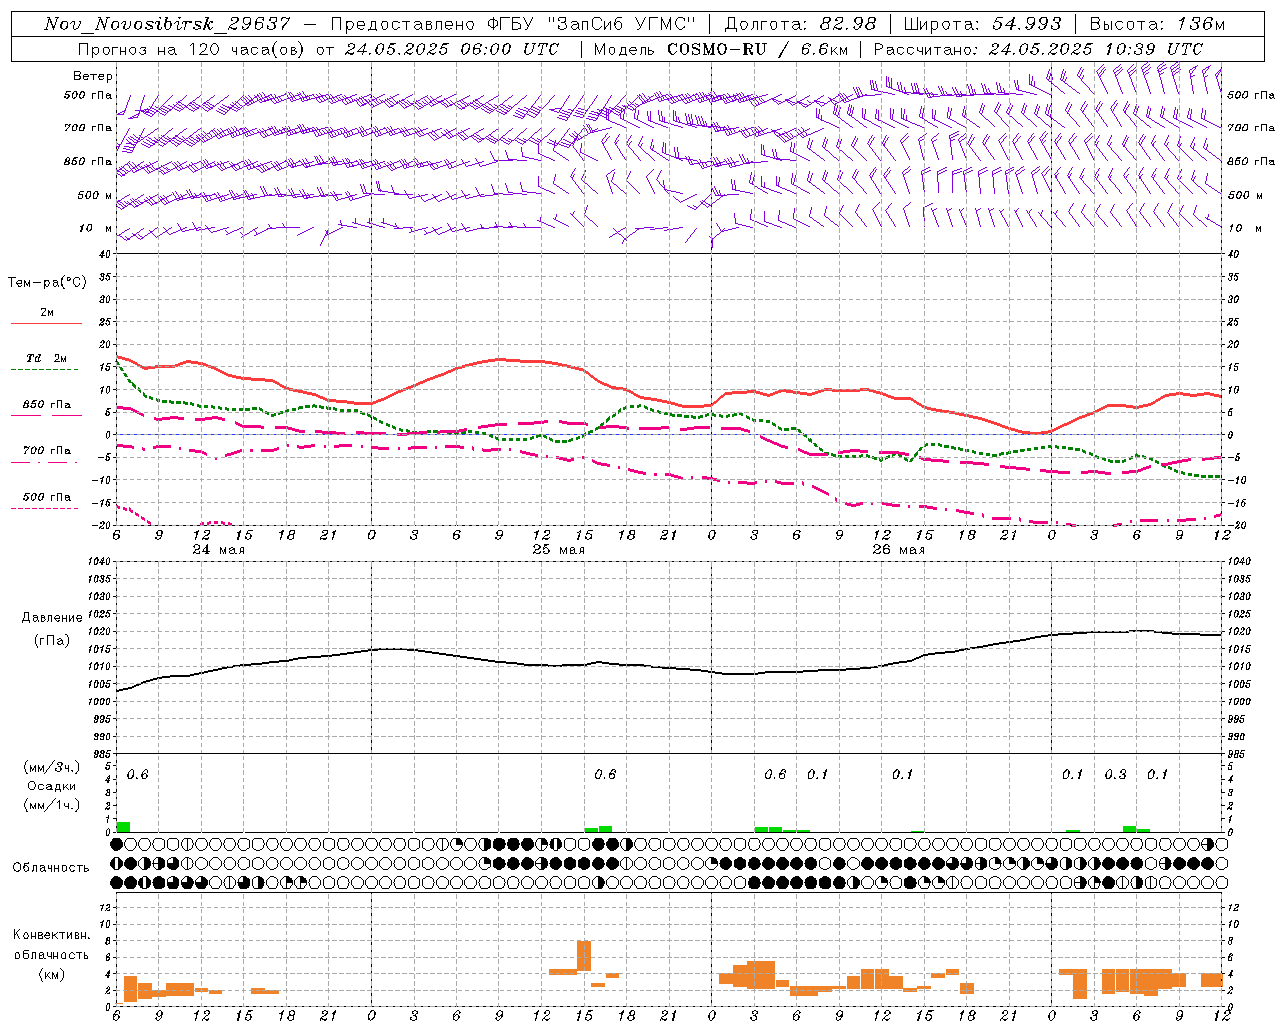Select the latitude value Широта: 54.993
1280x1024 pixels.
[x=982, y=24]
